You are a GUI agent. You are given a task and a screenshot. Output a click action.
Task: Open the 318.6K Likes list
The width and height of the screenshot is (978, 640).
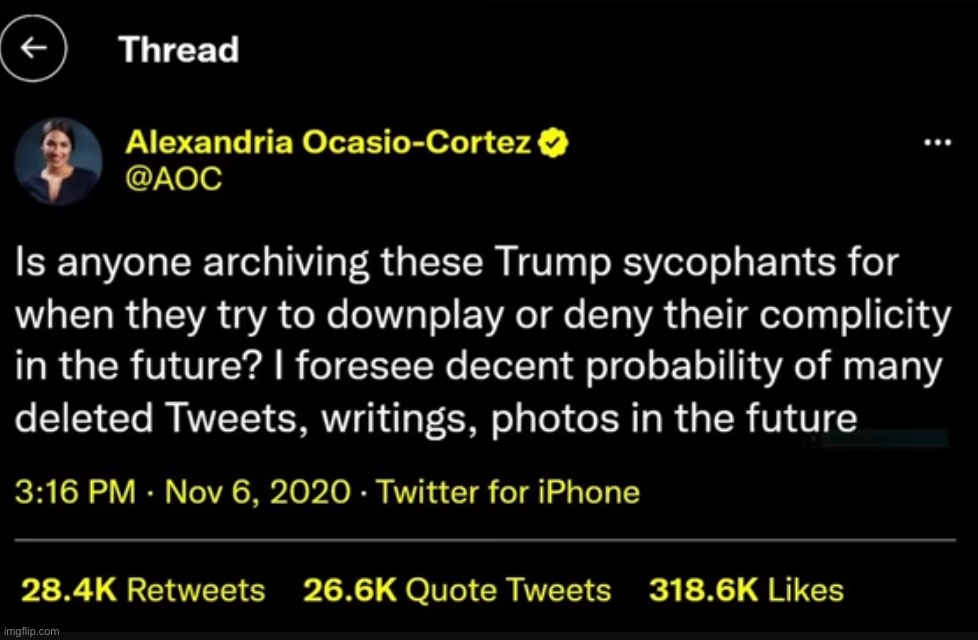746,590
